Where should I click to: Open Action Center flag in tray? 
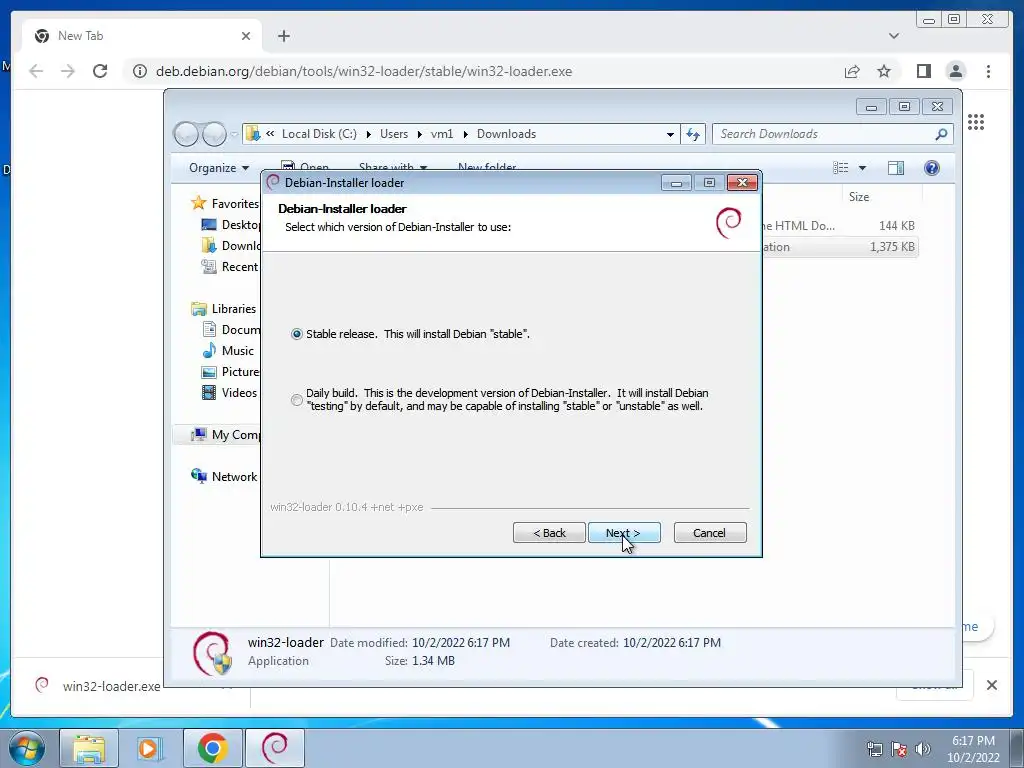[899, 749]
